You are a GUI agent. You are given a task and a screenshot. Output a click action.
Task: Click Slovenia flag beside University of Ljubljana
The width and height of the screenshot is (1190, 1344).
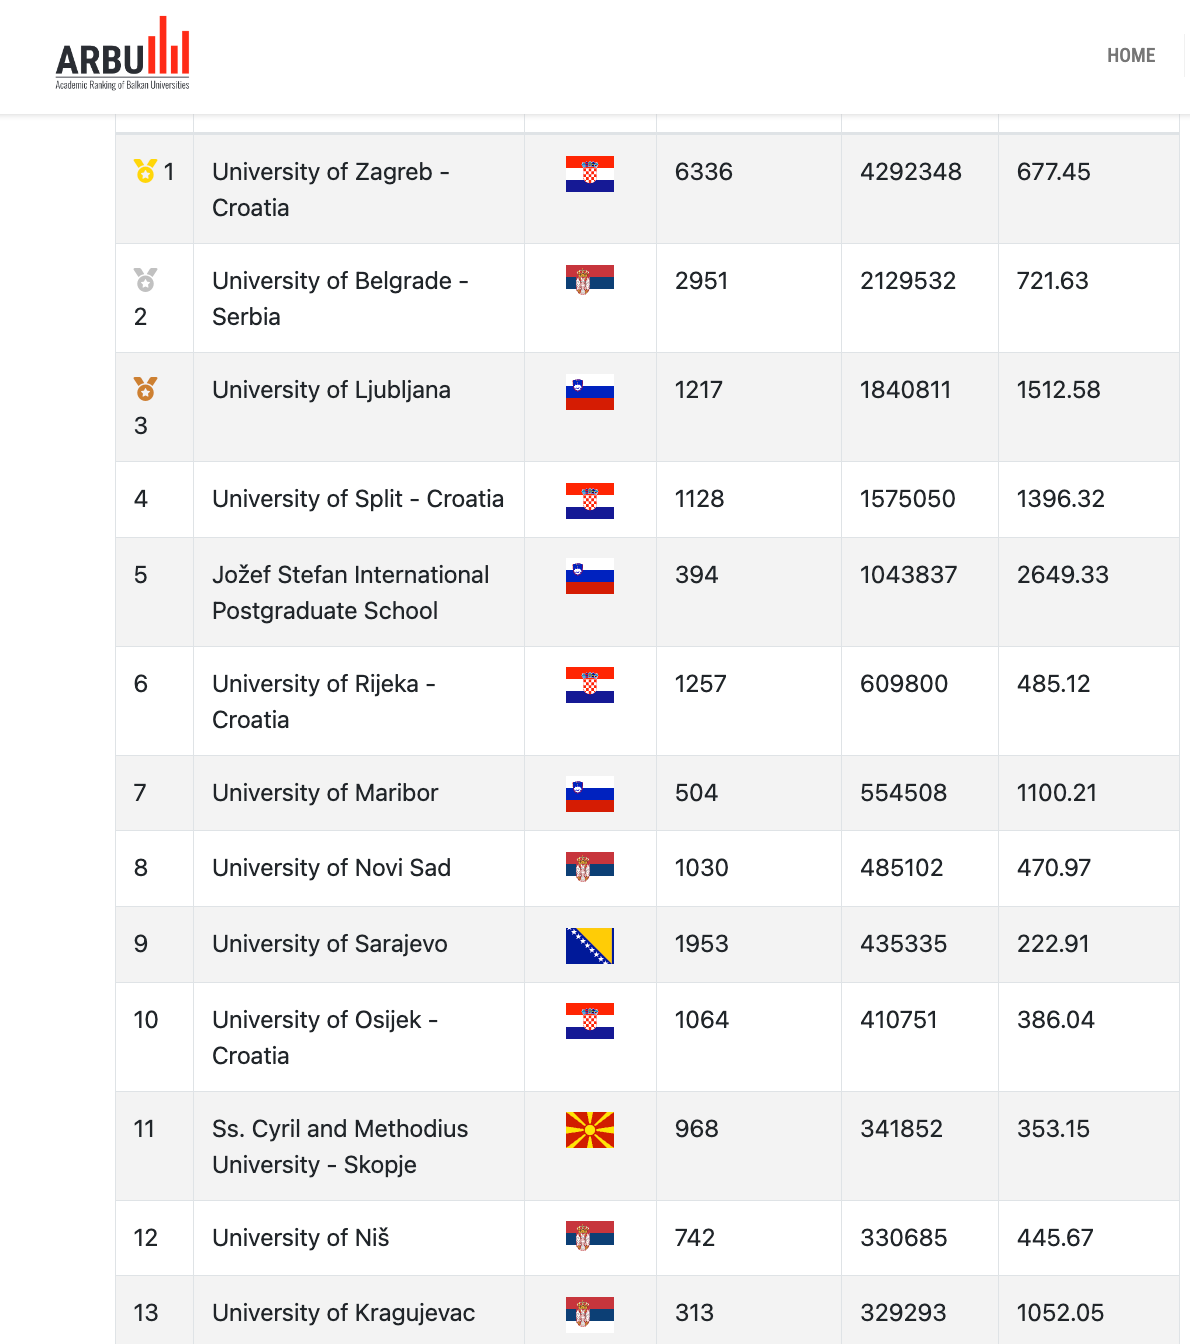click(589, 392)
